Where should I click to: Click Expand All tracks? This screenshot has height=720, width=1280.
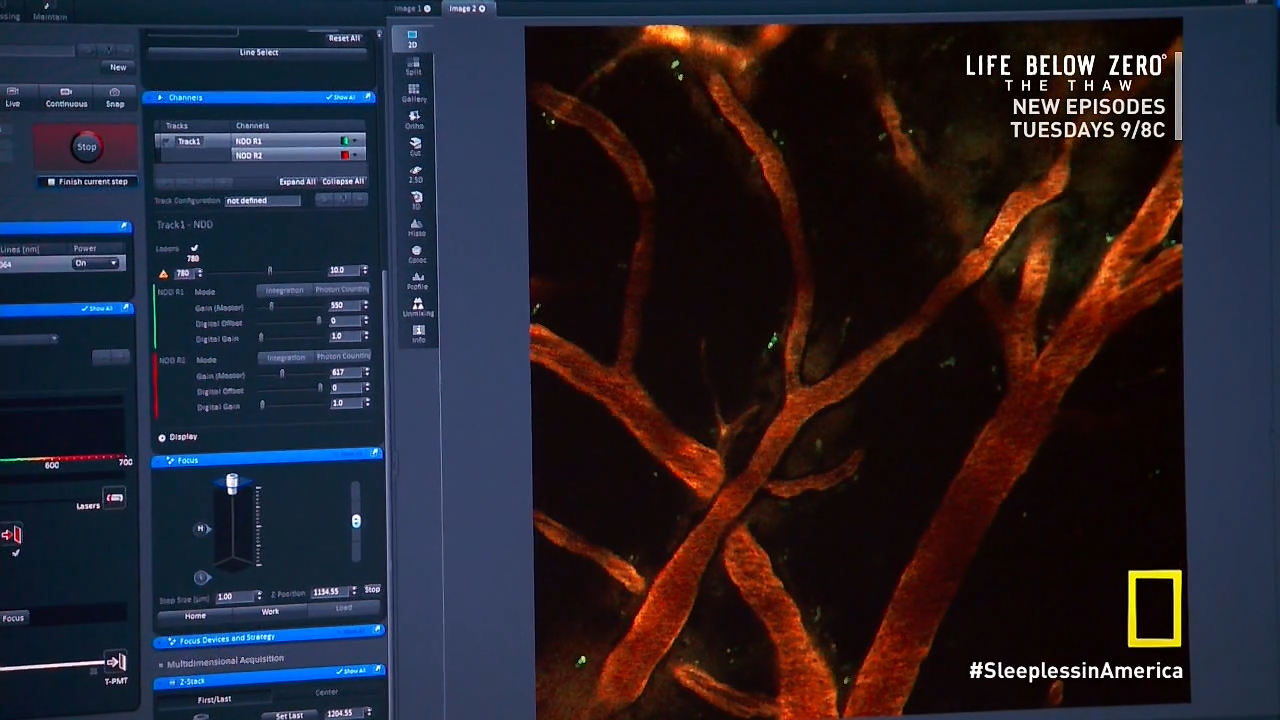point(297,182)
